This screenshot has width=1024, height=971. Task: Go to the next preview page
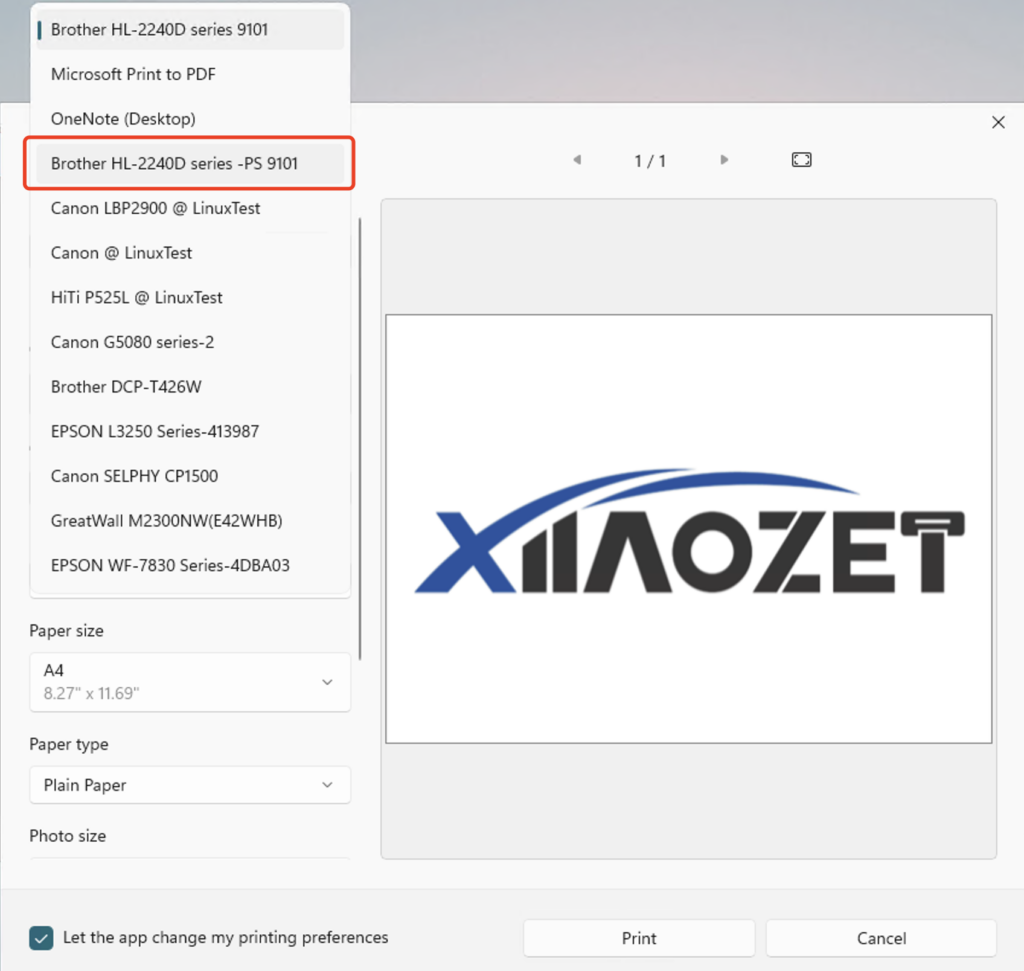coord(724,160)
